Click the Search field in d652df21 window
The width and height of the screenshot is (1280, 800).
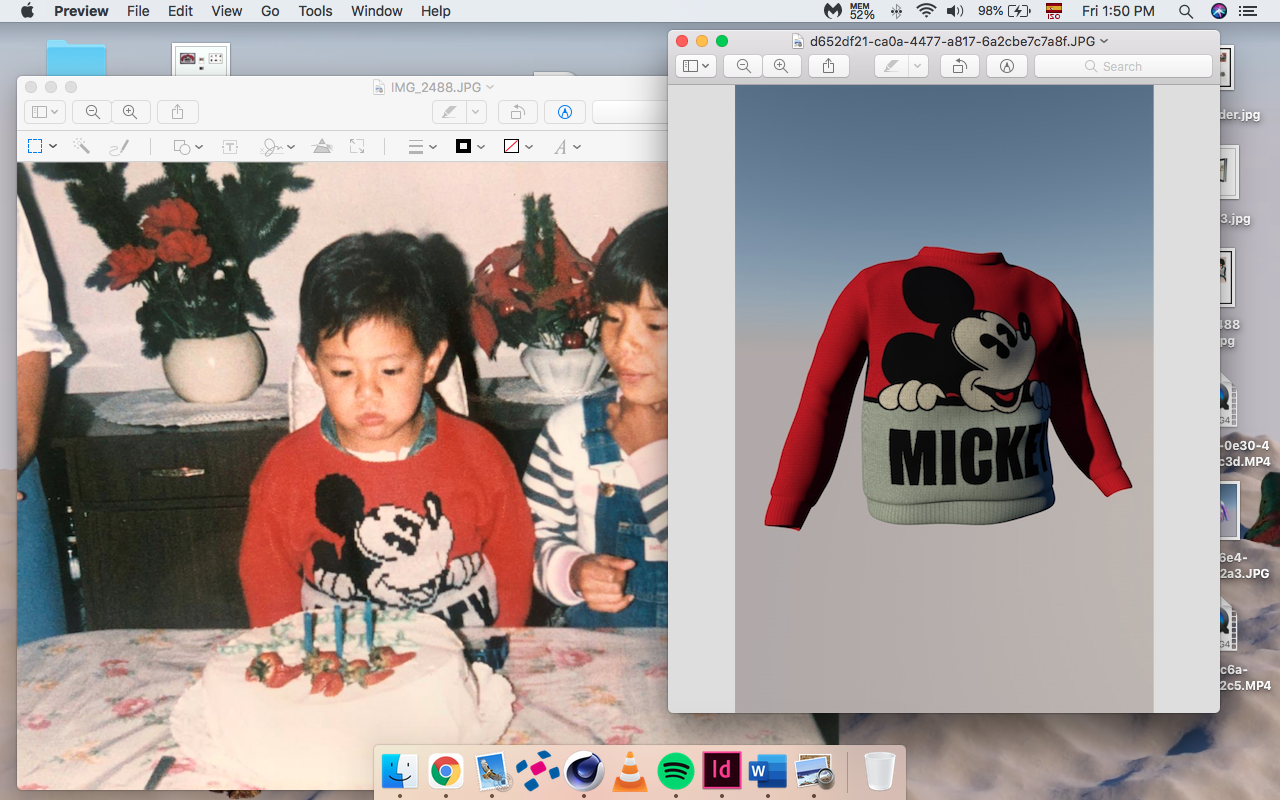click(x=1123, y=66)
